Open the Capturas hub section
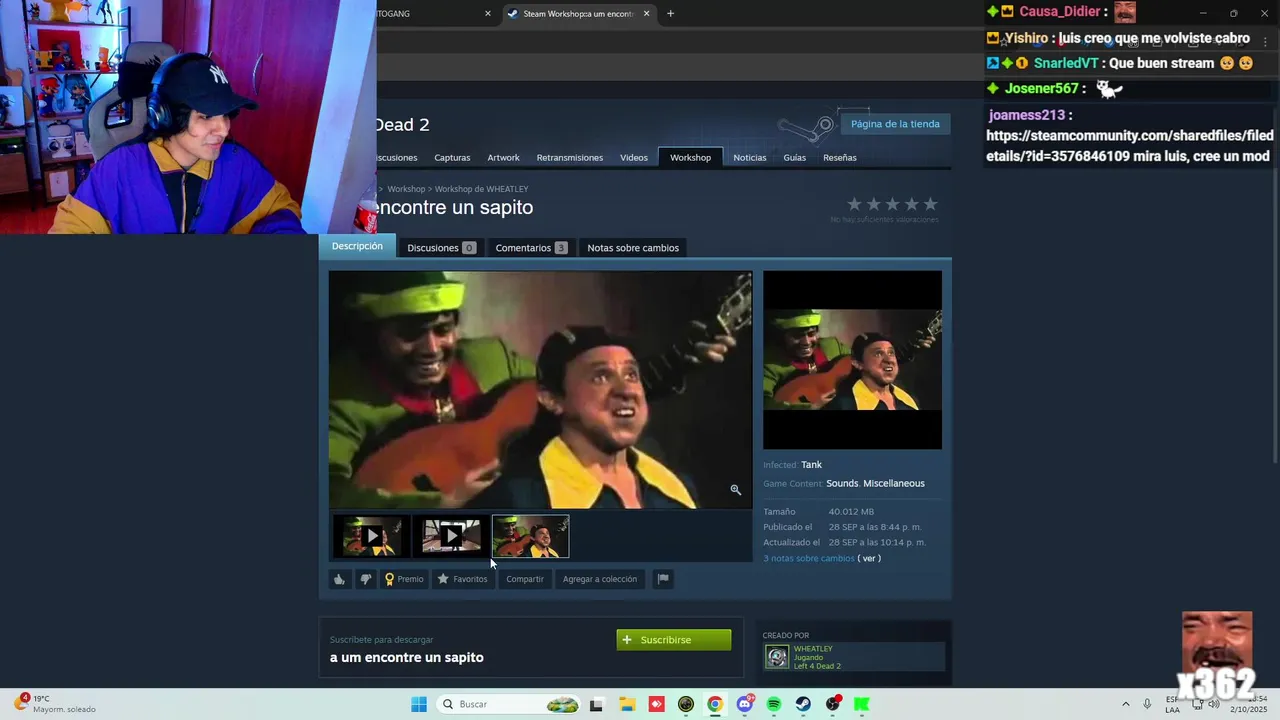The width and height of the screenshot is (1280, 720). (452, 158)
